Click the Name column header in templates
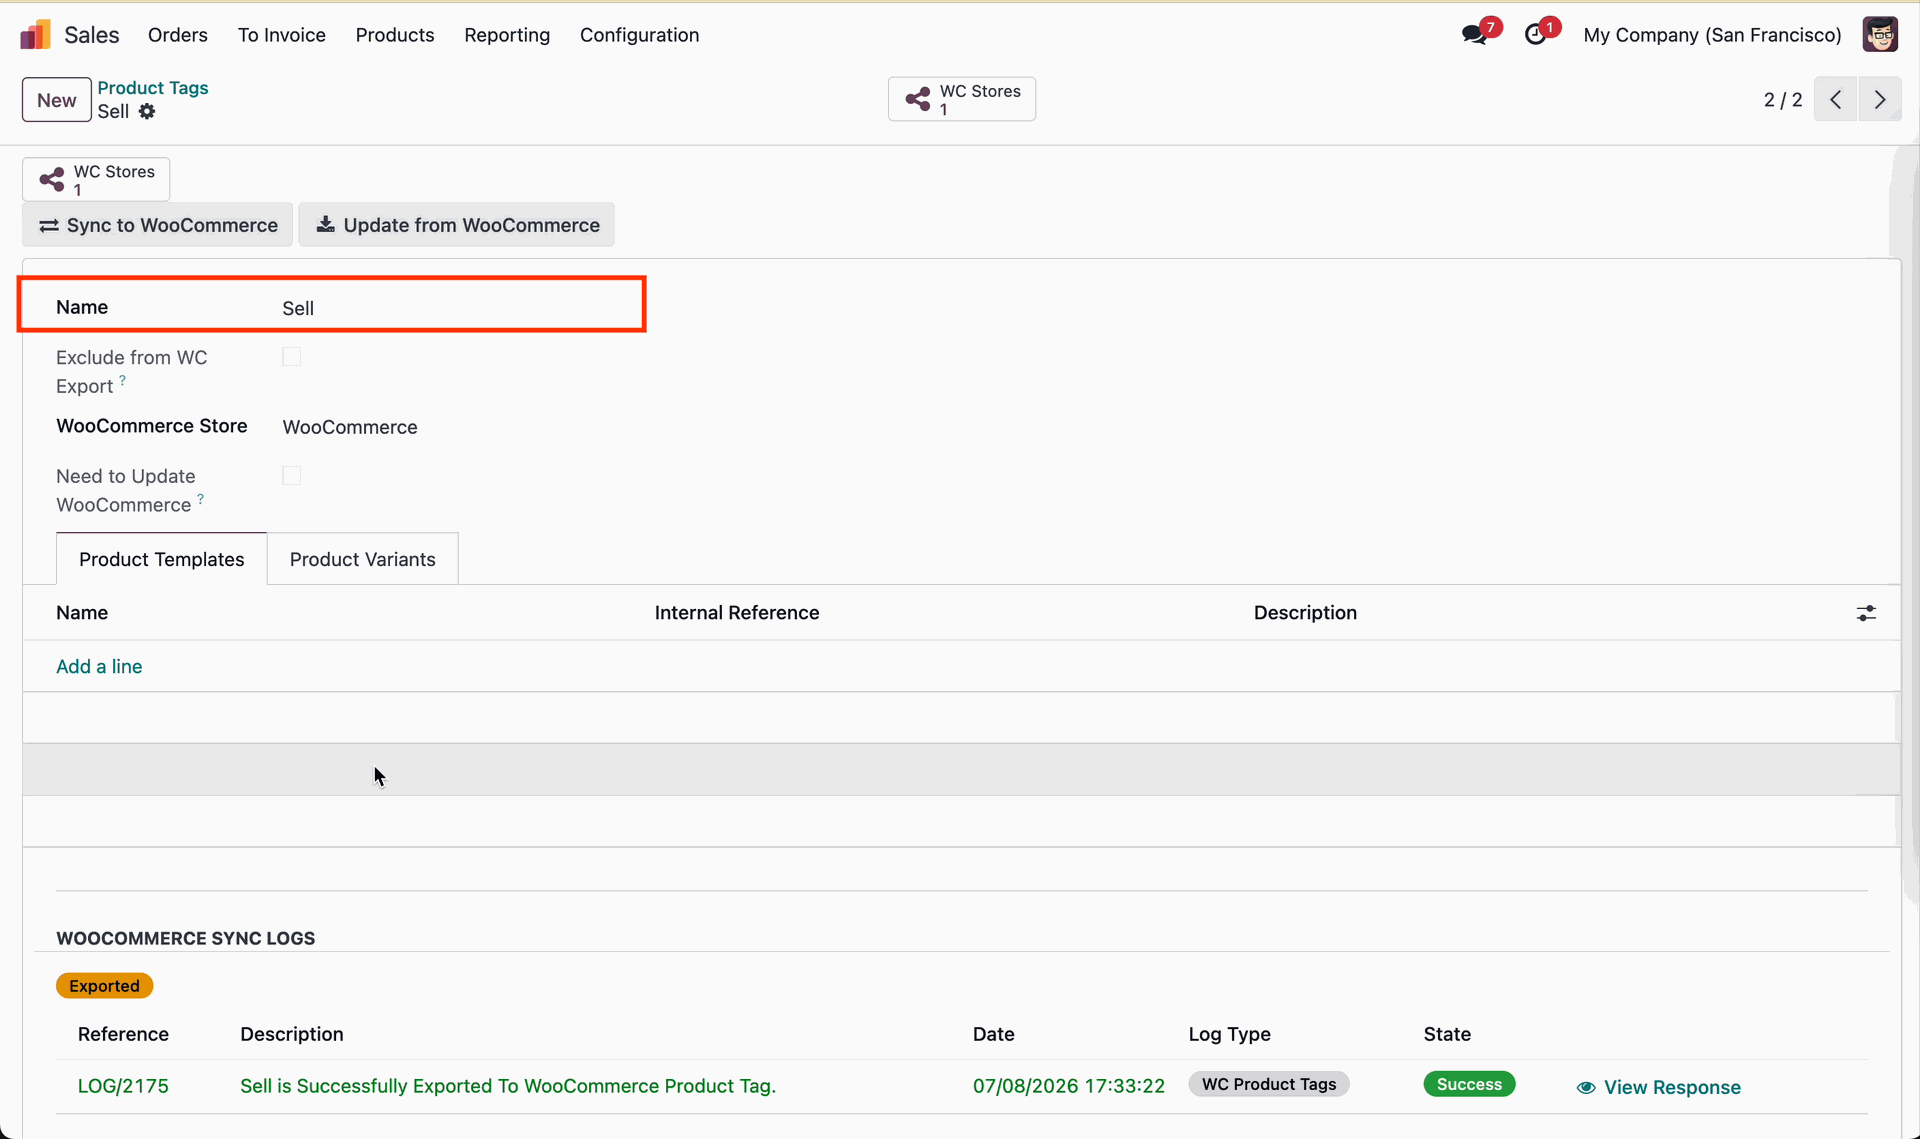This screenshot has height=1139, width=1920. pos(82,613)
